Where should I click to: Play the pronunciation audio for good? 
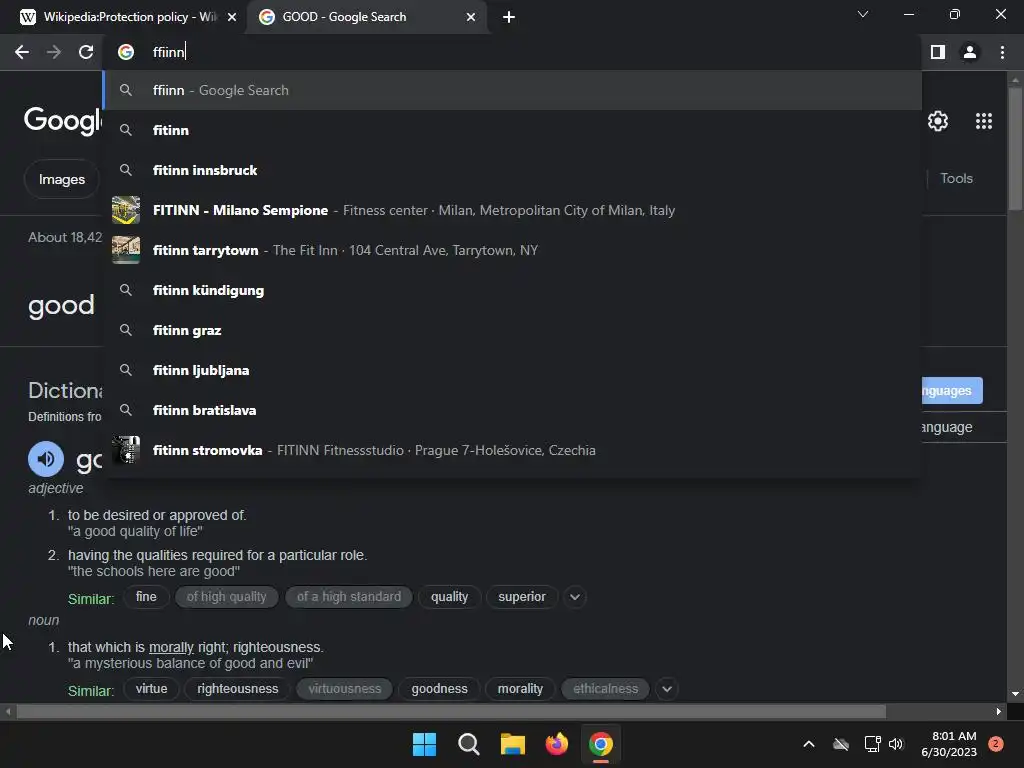[x=46, y=459]
